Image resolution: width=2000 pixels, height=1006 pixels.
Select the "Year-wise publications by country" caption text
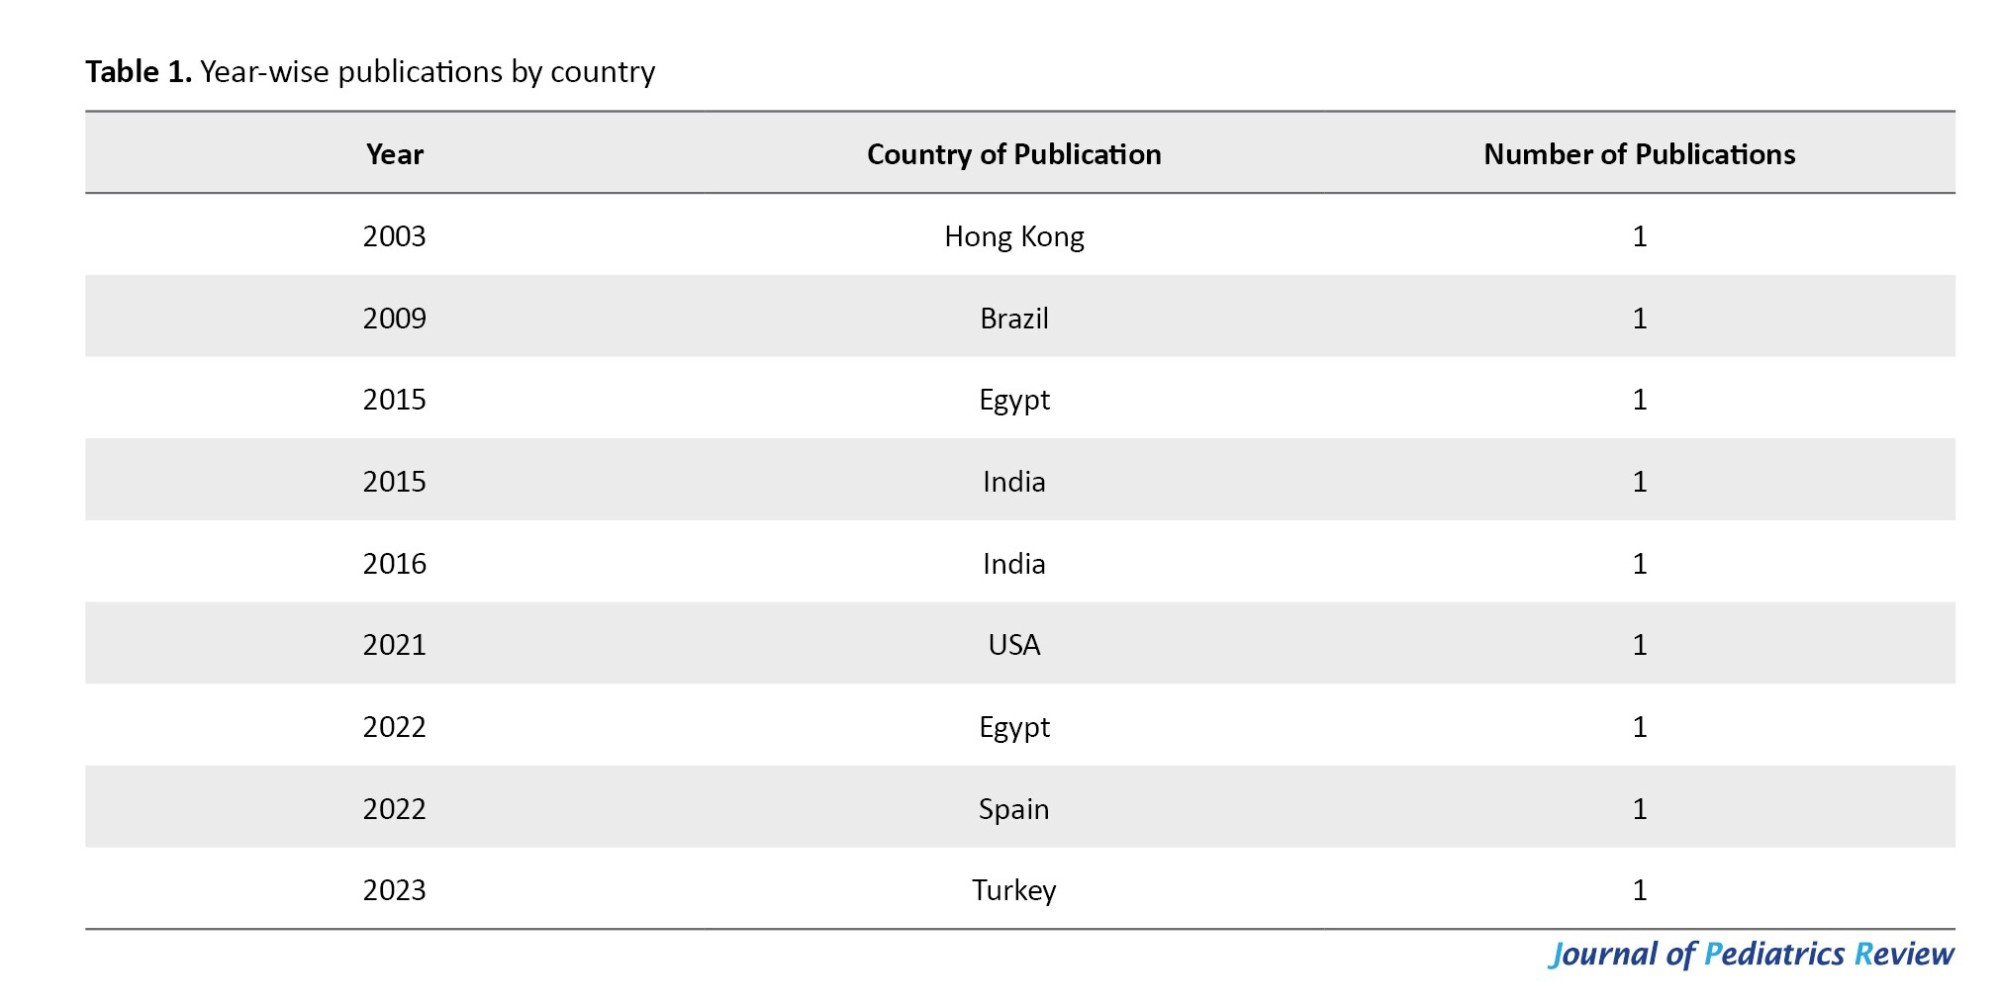[427, 72]
